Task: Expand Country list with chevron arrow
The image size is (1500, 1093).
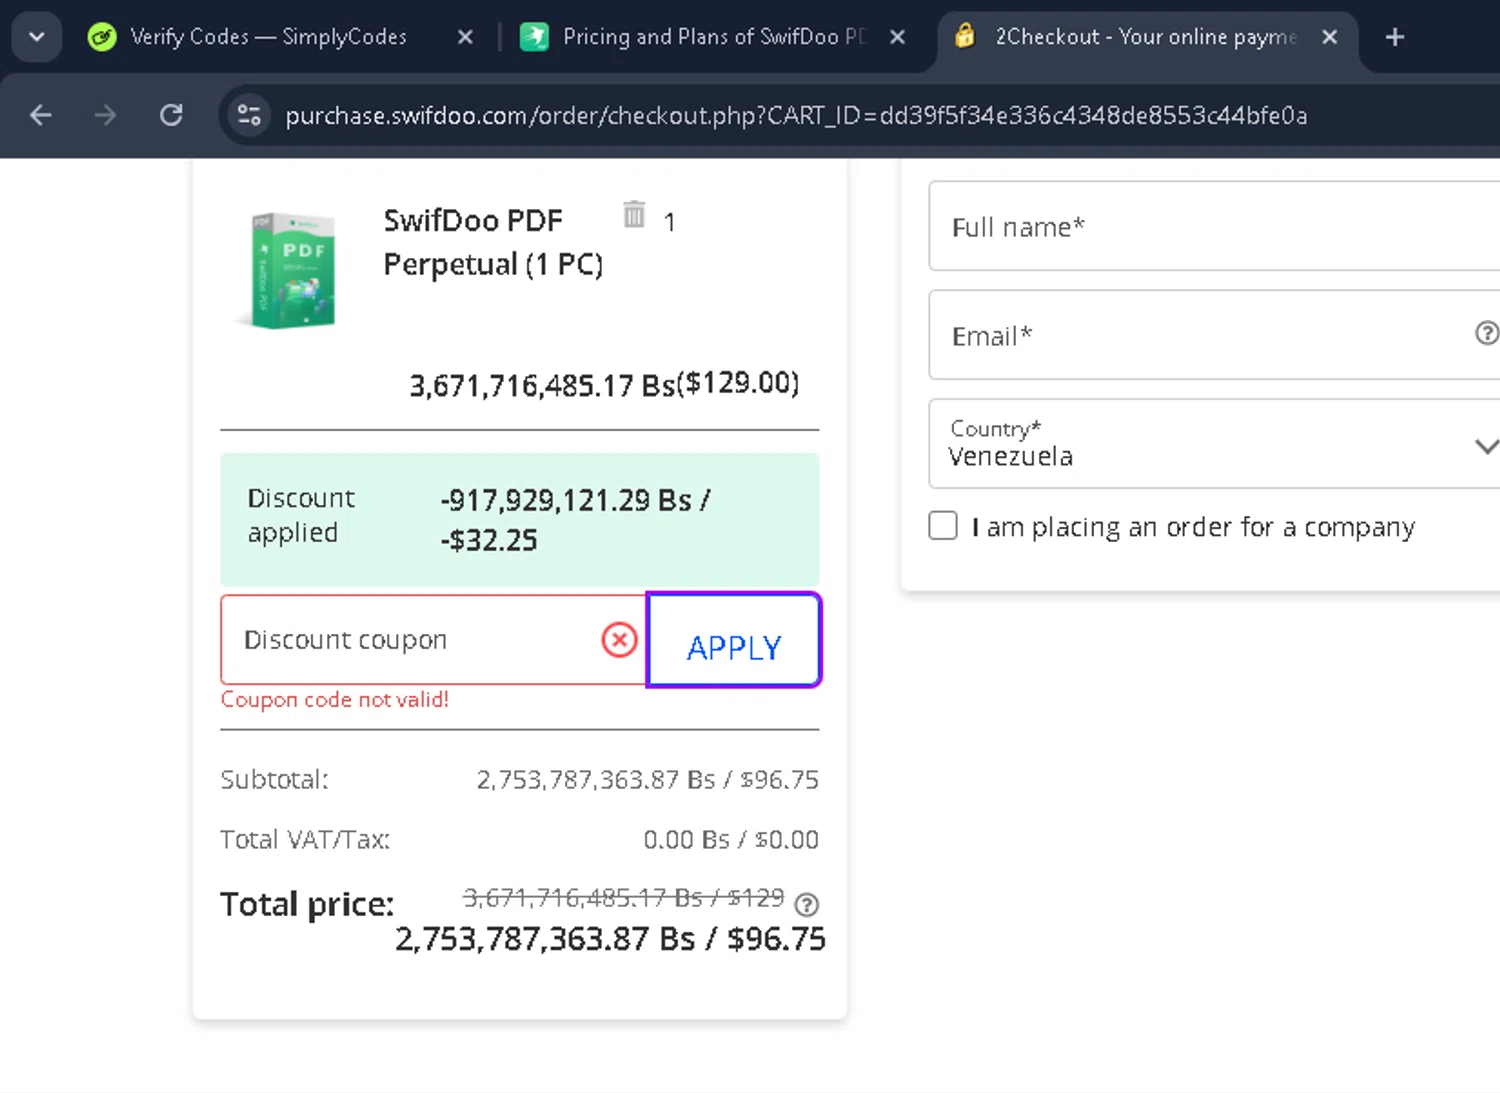Action: 1487,445
